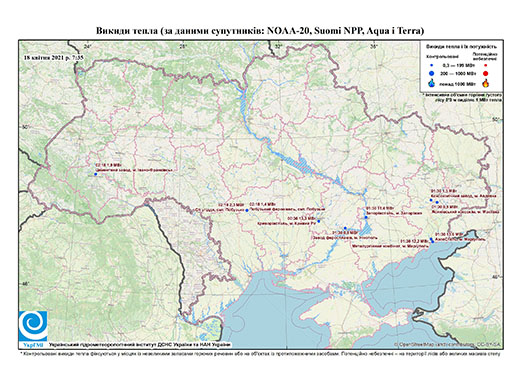Click the OpenStreetMap contributors attribution
Screen dimensions: 520x368
[x=448, y=344]
